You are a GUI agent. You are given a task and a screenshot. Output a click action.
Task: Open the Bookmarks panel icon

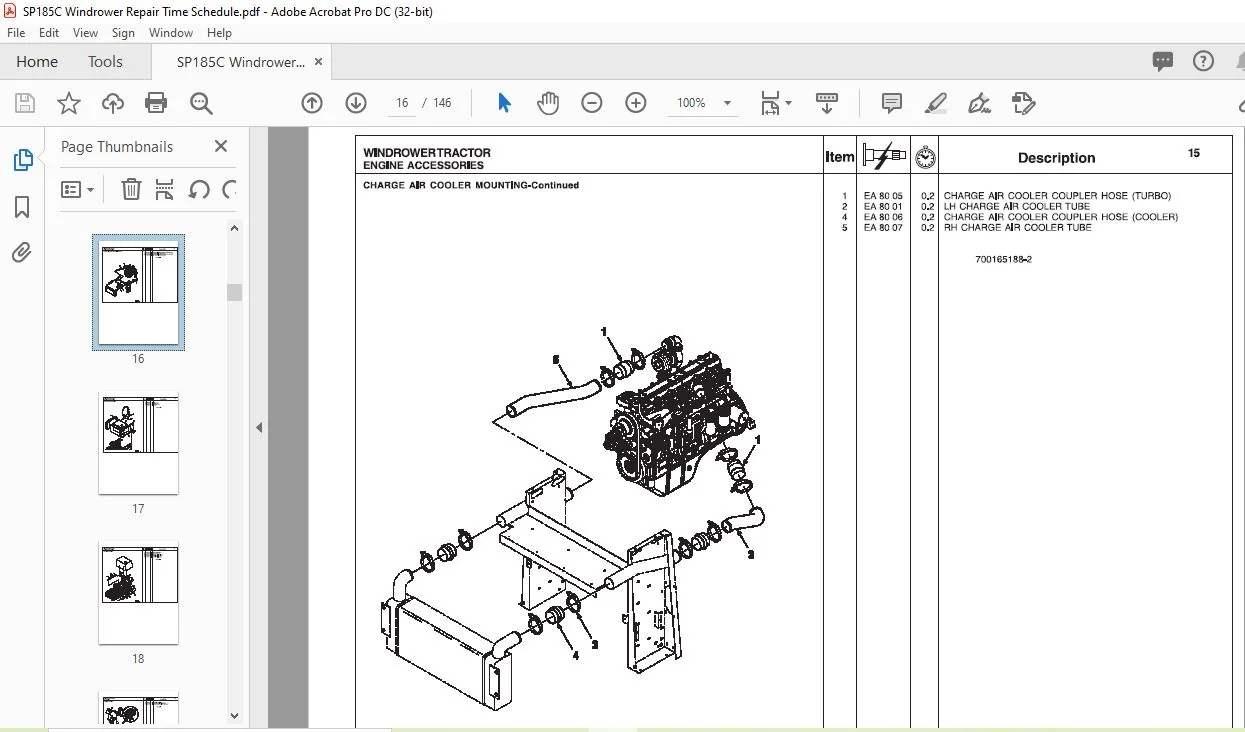pos(22,207)
